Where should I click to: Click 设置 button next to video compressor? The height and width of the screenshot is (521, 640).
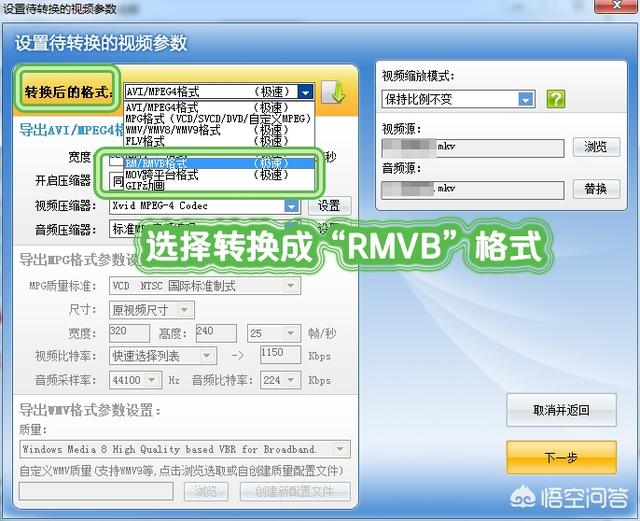tap(329, 206)
